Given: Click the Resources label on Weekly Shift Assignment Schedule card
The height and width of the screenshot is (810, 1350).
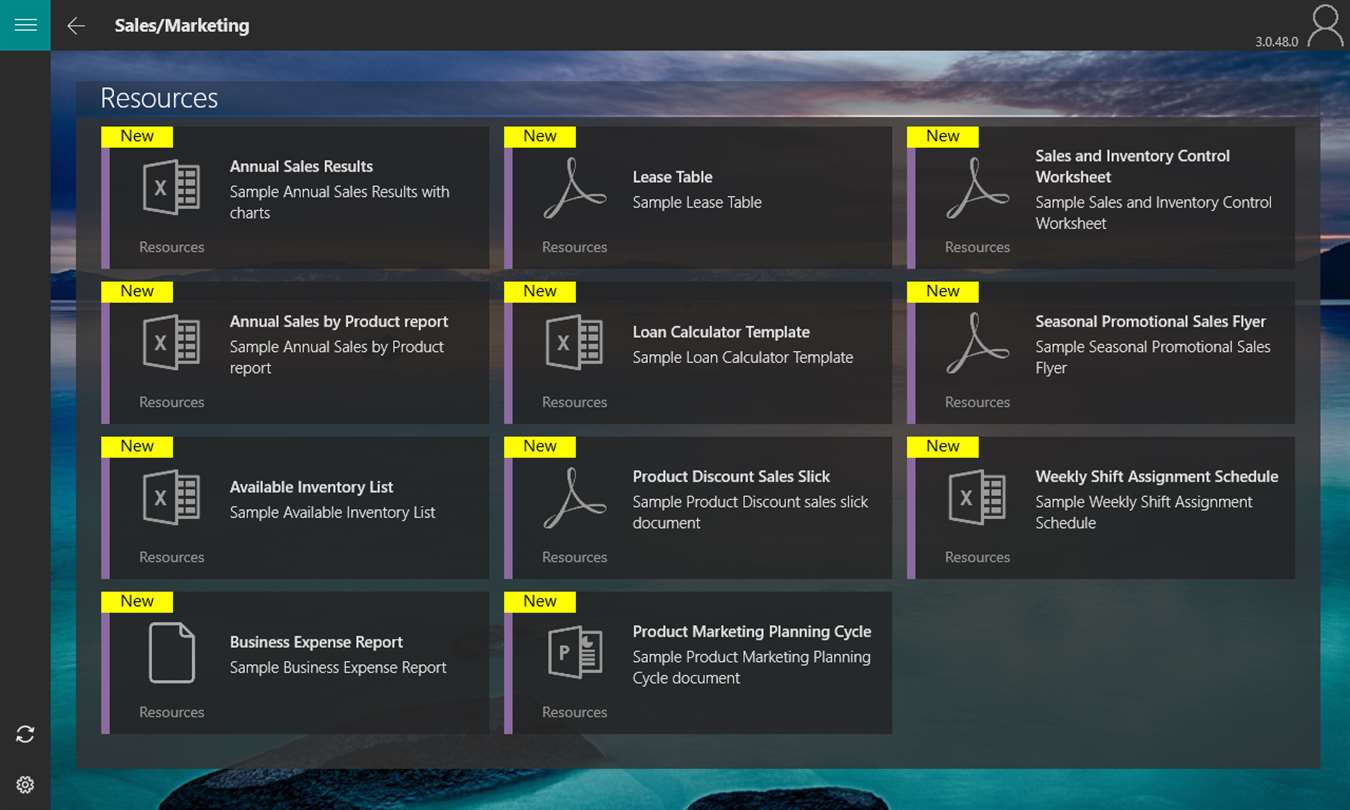Looking at the screenshot, I should pyautogui.click(x=978, y=557).
